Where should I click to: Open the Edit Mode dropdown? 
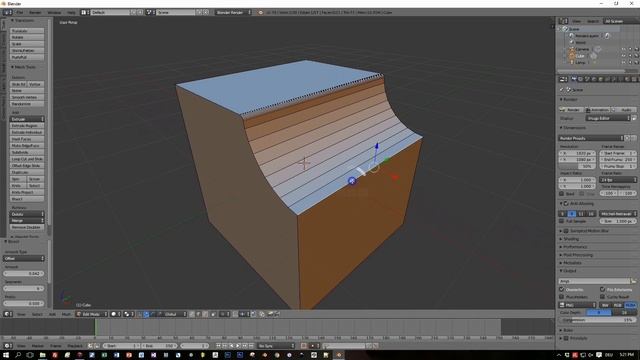tap(92, 314)
